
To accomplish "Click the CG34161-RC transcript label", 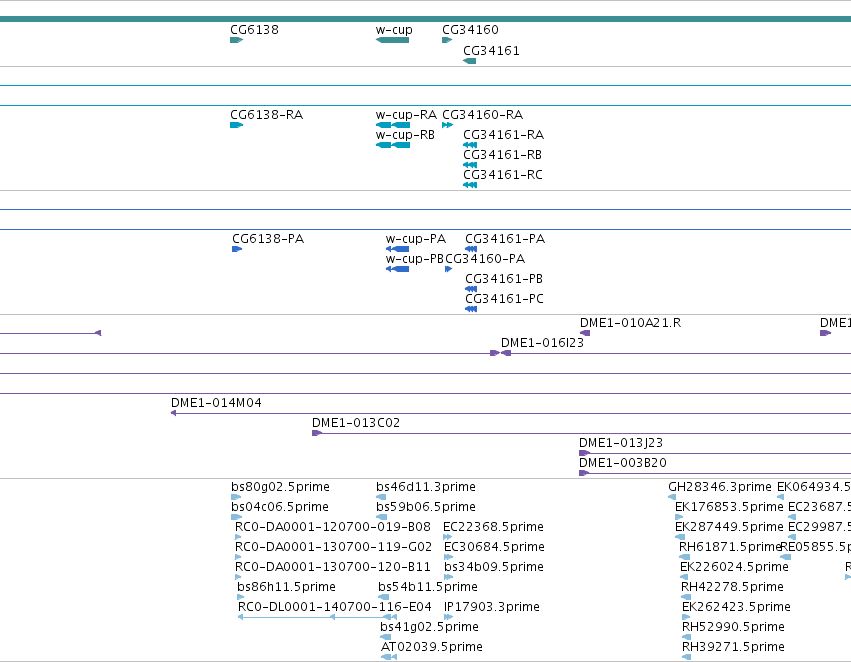I will coord(503,175).
